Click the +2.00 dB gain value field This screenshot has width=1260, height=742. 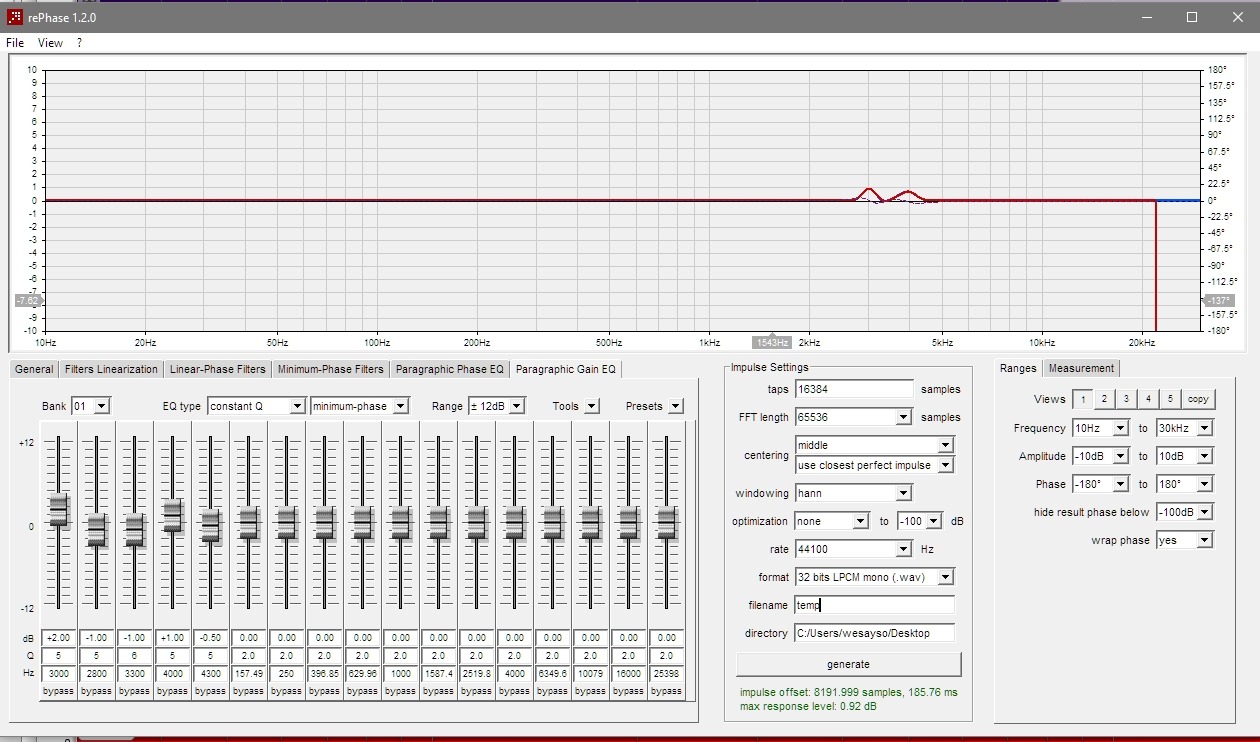click(58, 637)
